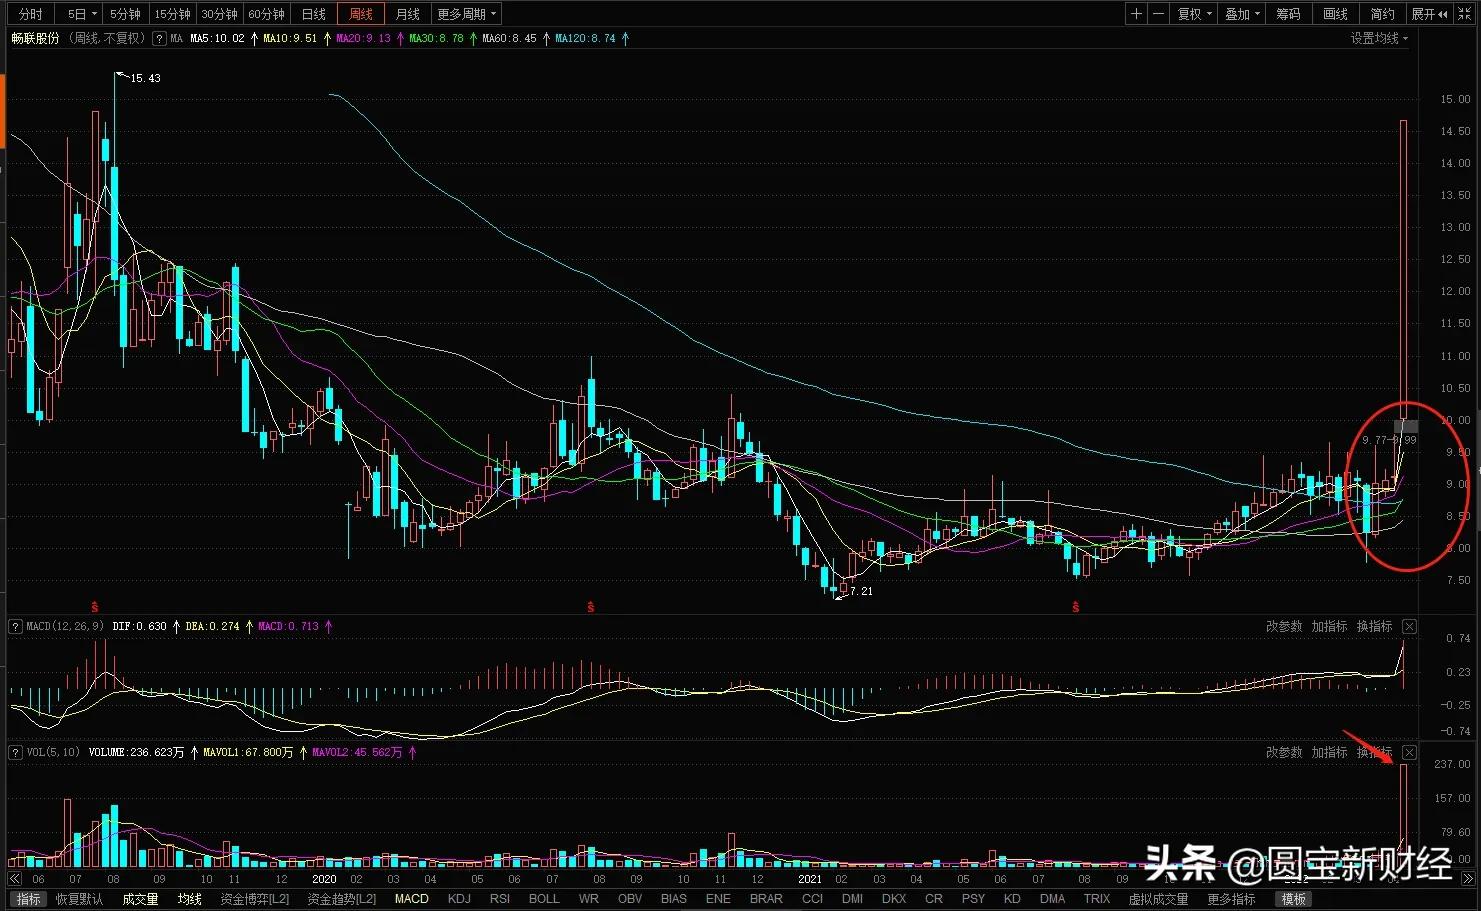Screen dimensions: 1481x911
Task: Click 改参数 in the MACD panel
Action: (x=1284, y=626)
